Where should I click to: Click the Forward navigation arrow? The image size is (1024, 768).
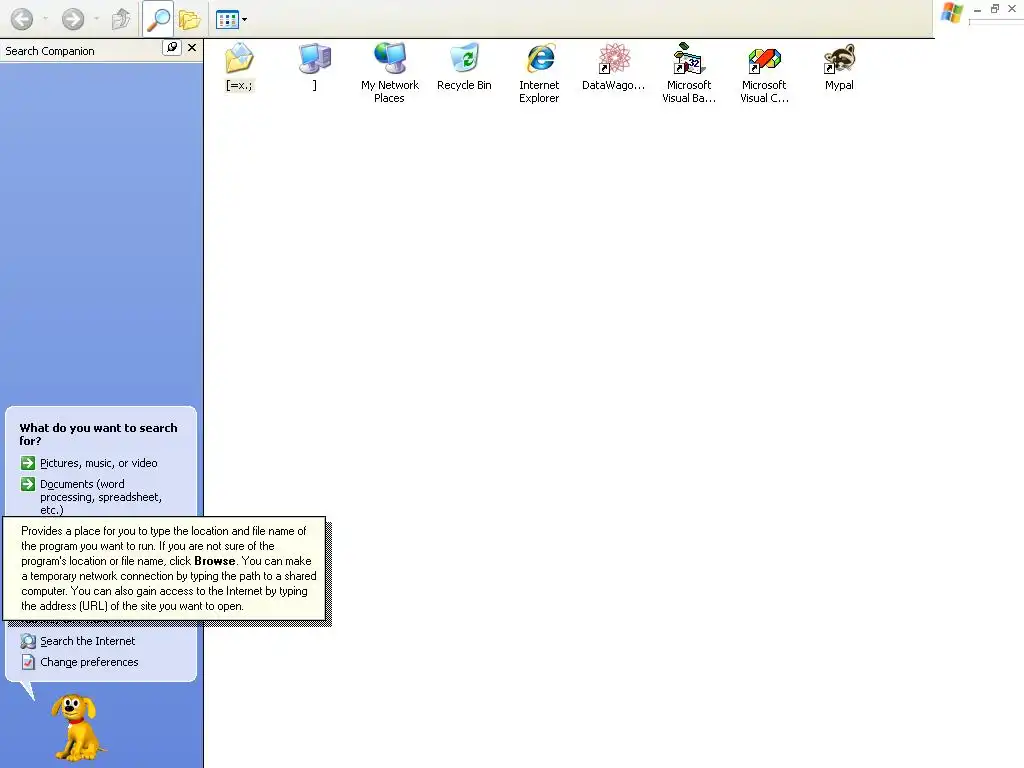[72, 19]
